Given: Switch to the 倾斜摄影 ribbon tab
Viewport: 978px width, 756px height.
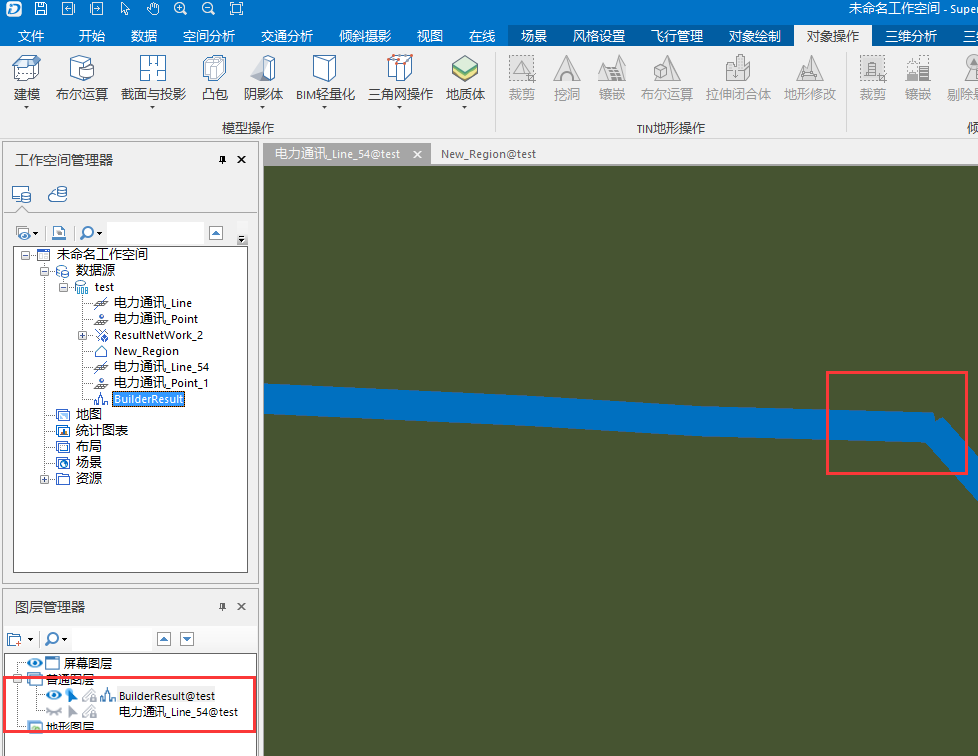Looking at the screenshot, I should (x=365, y=36).
